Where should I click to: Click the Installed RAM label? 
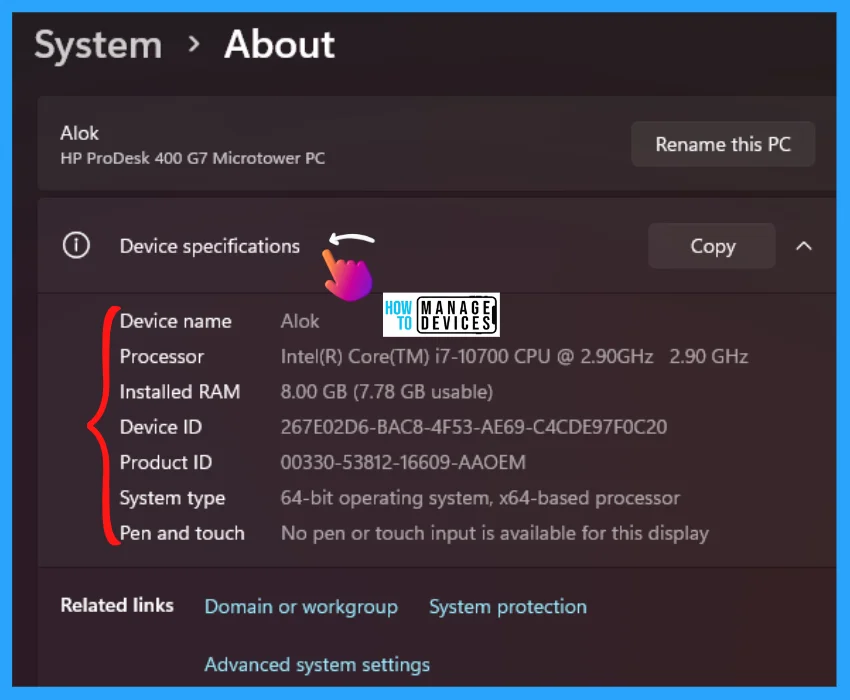pyautogui.click(x=179, y=391)
